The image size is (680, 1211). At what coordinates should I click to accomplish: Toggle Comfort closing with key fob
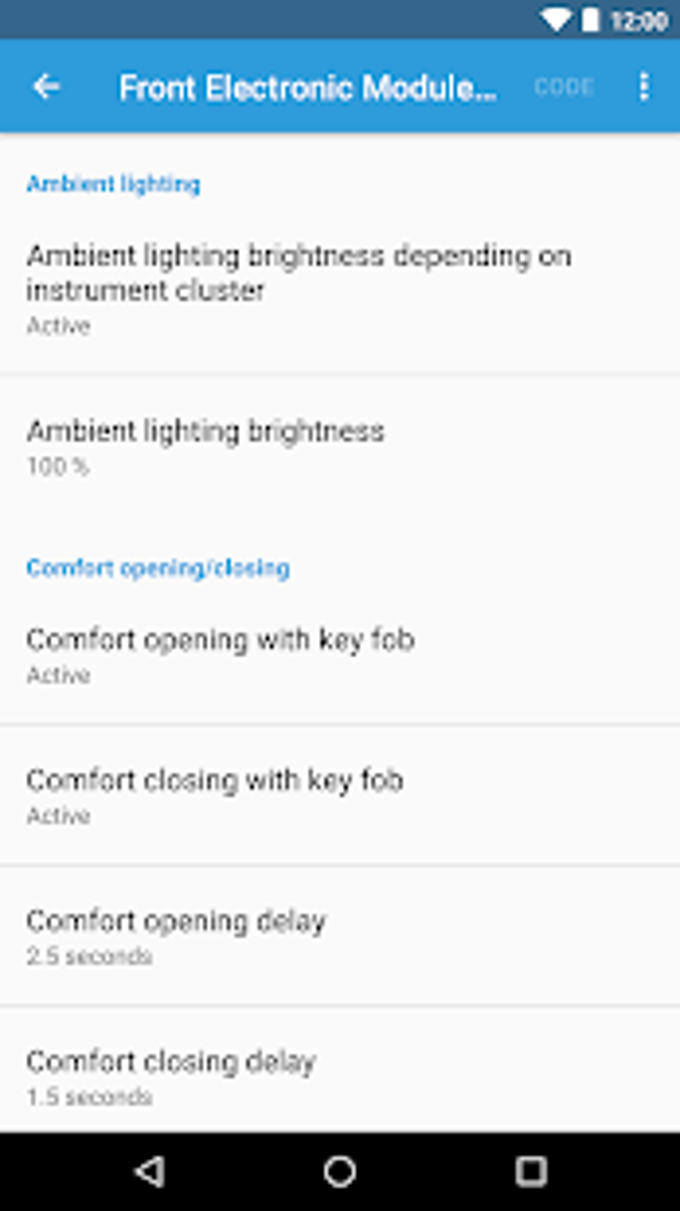[340, 796]
